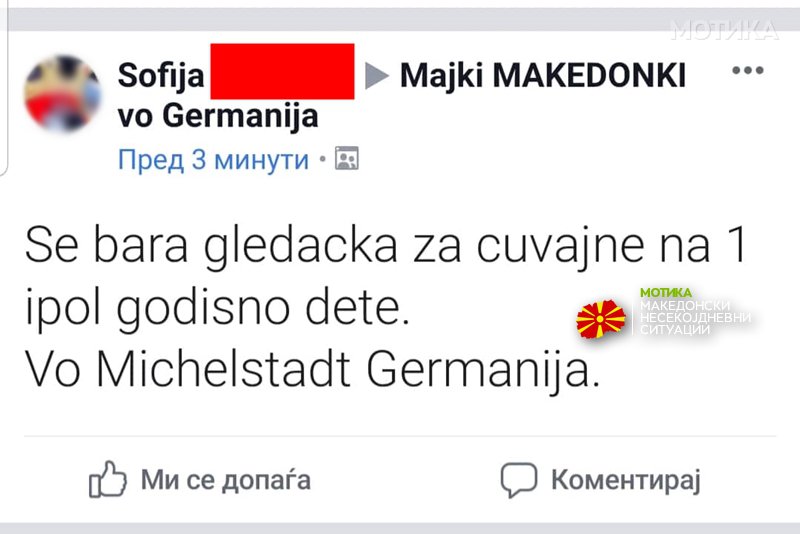Click the 'Vo Michelstadt Germanija' line
Viewport: 800px width, 534px height.
(312, 369)
